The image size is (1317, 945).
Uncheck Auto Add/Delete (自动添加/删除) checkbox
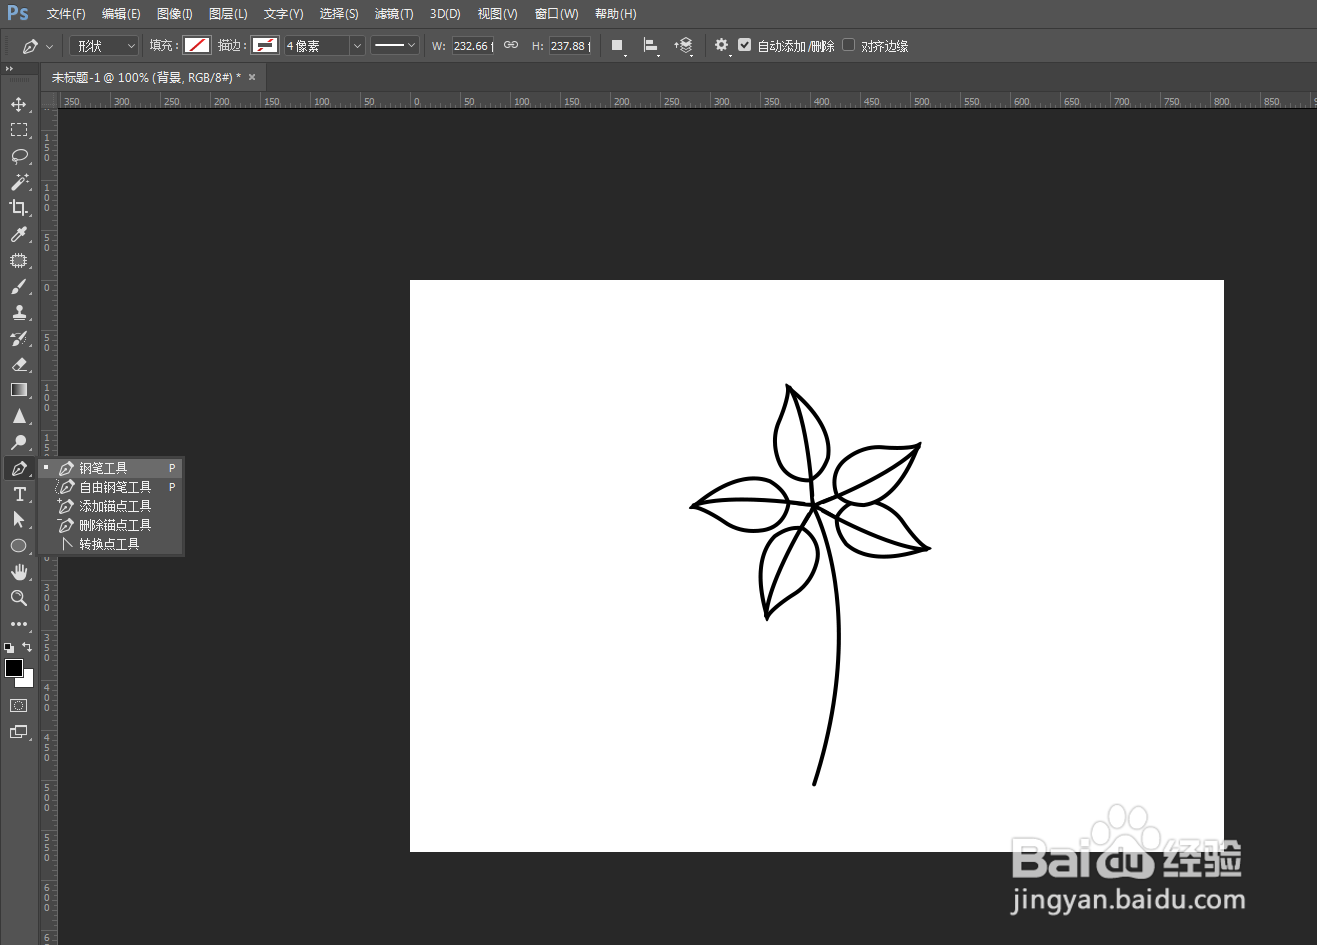745,45
